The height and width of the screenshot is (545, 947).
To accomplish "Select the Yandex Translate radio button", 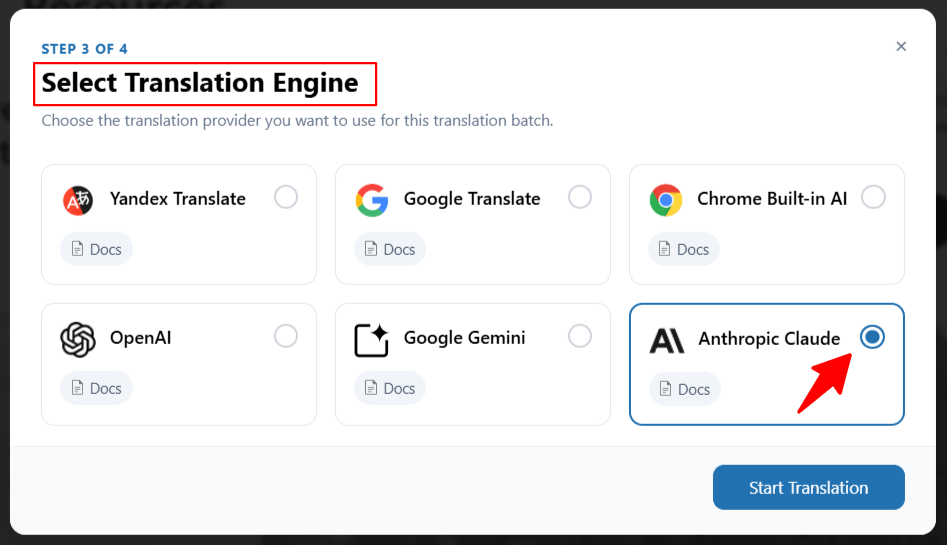I will (x=286, y=198).
